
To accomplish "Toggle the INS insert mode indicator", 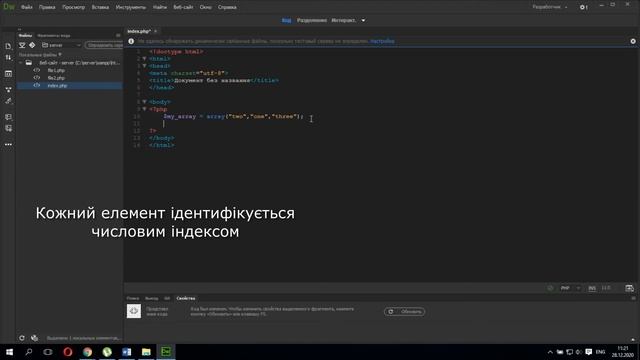I will coord(592,288).
